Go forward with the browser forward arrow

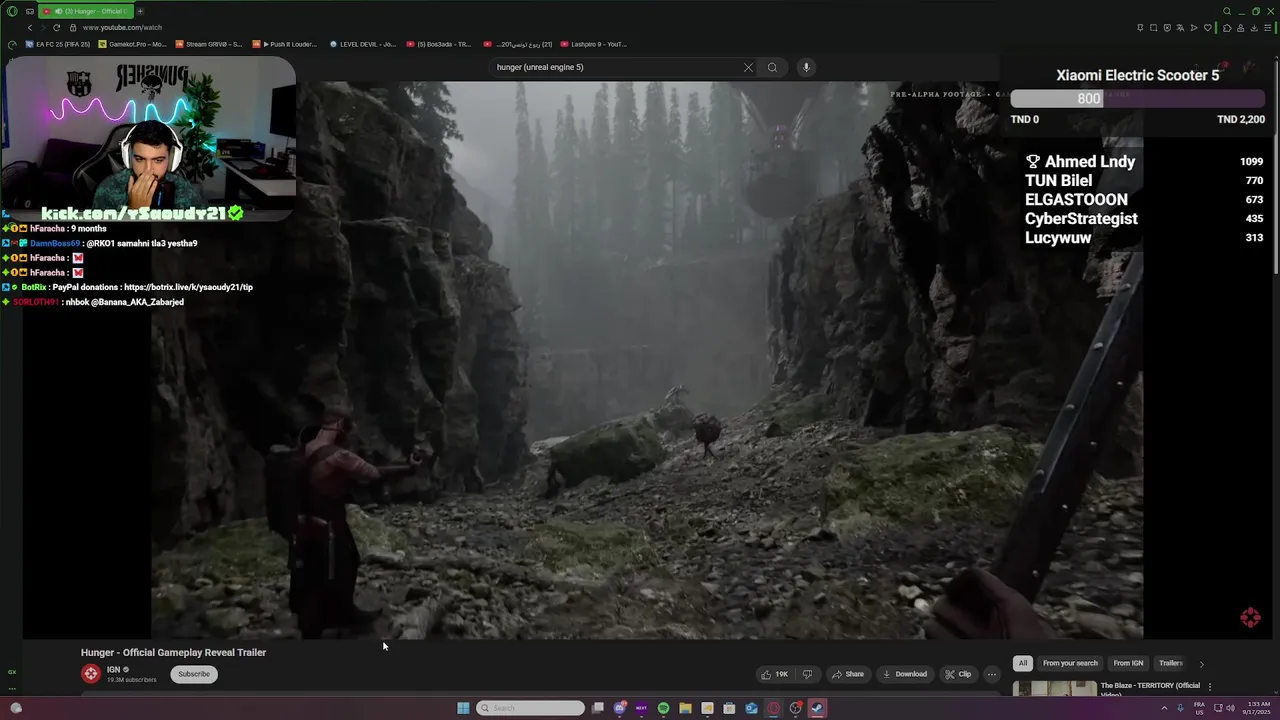click(x=42, y=28)
